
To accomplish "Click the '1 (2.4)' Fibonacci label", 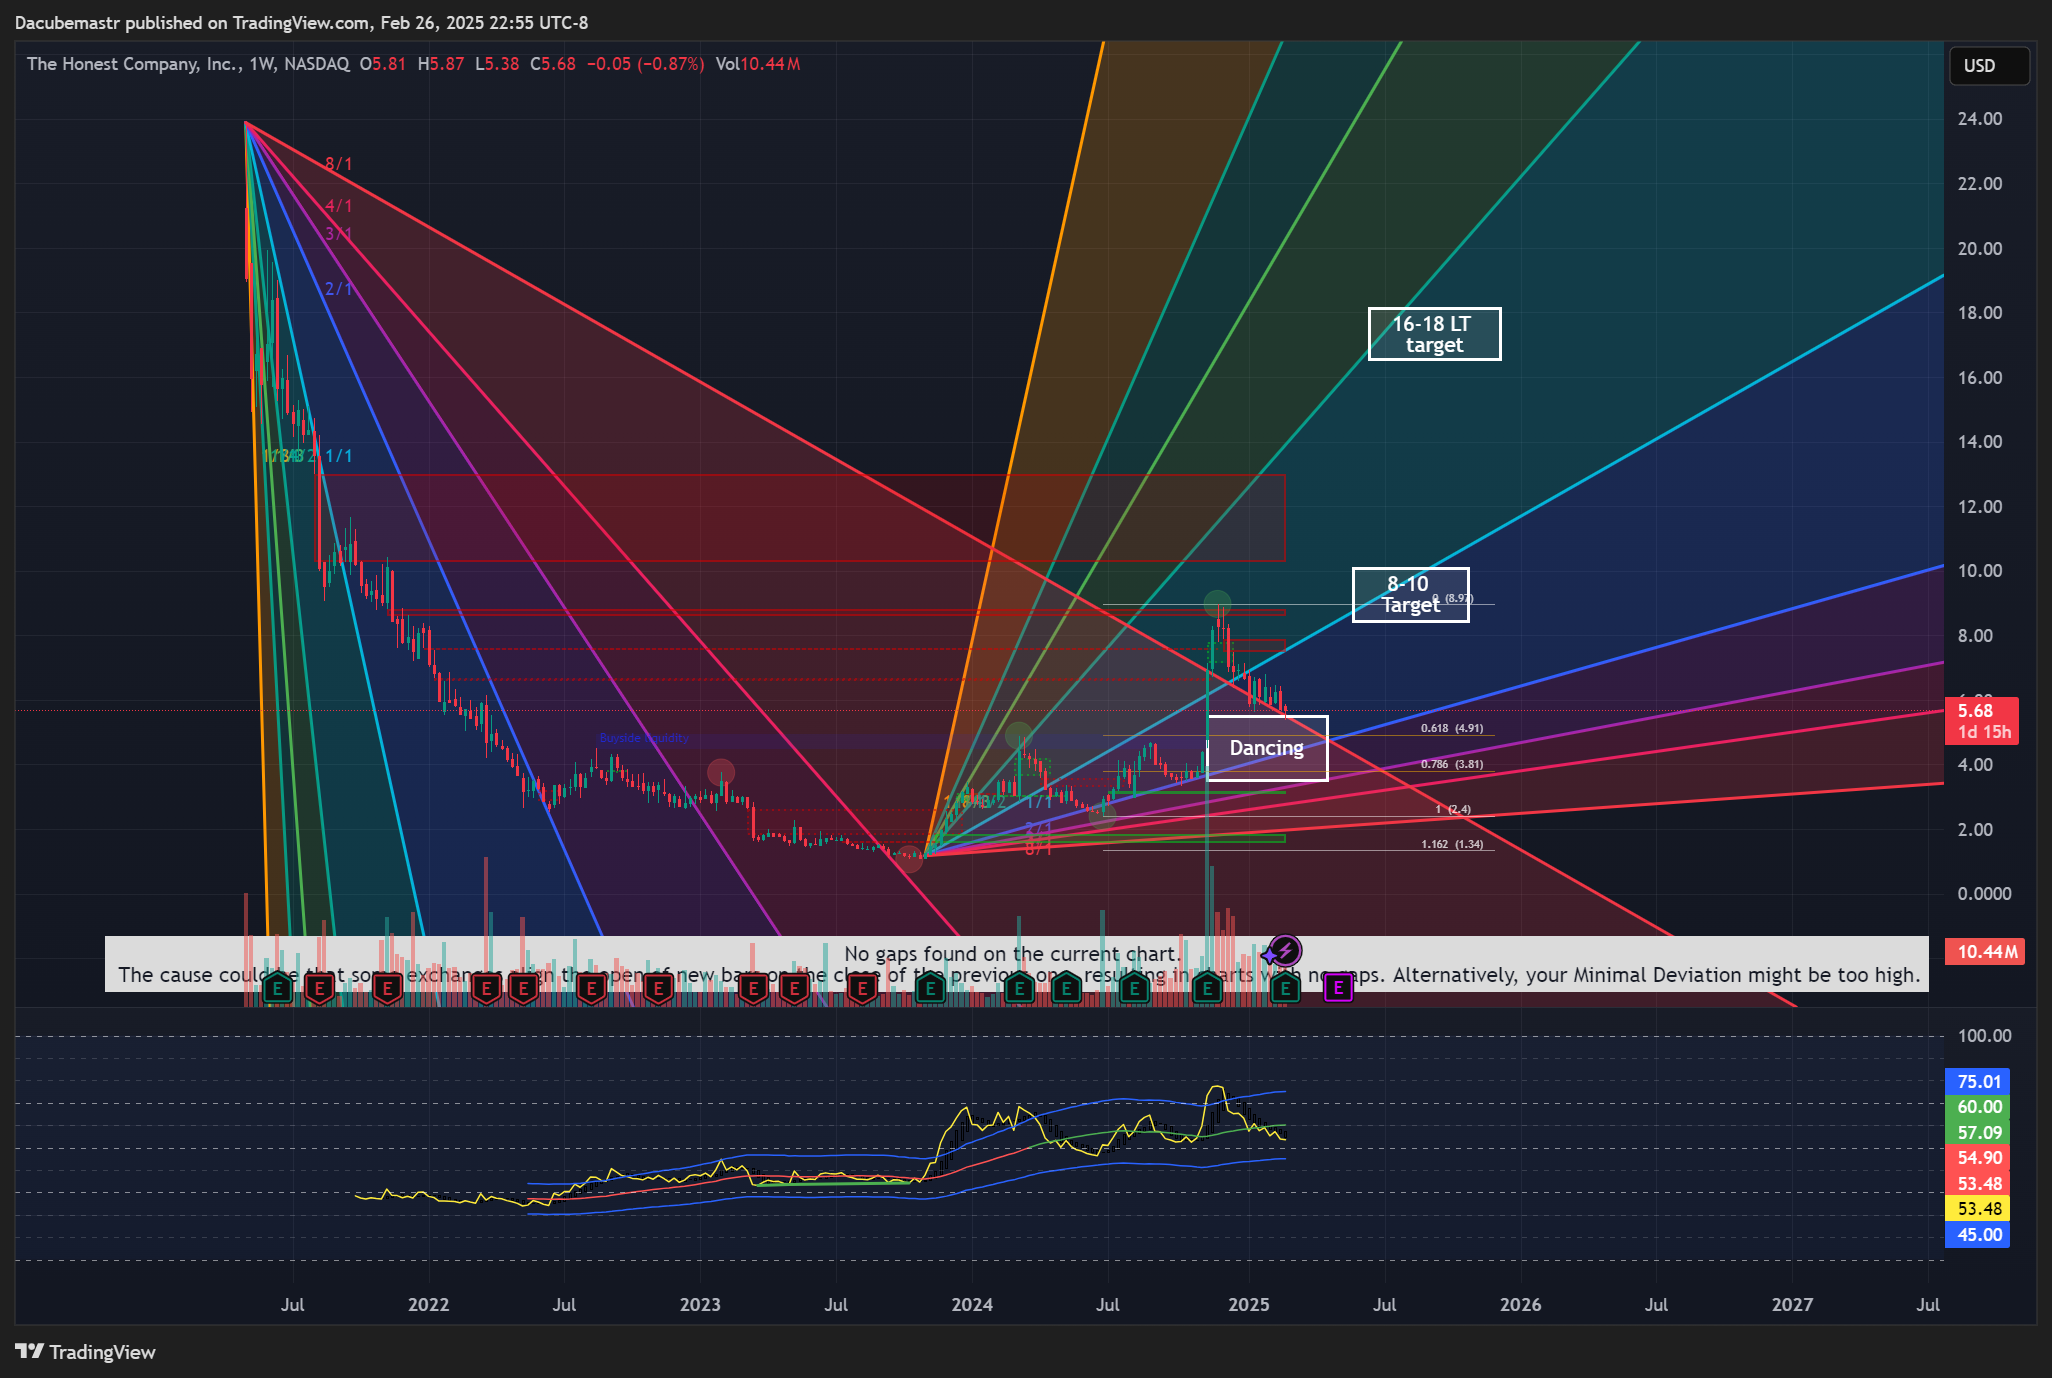I will (1453, 809).
